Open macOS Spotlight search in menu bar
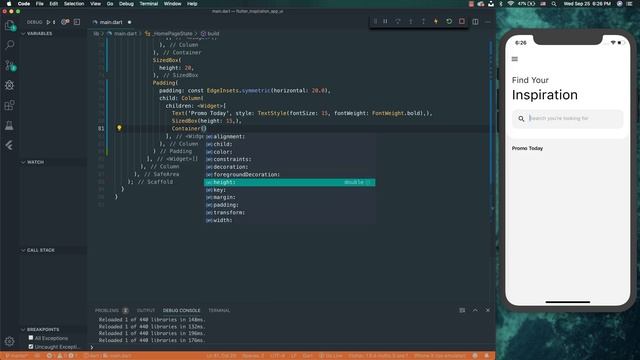This screenshot has height=360, width=640. point(554,4)
